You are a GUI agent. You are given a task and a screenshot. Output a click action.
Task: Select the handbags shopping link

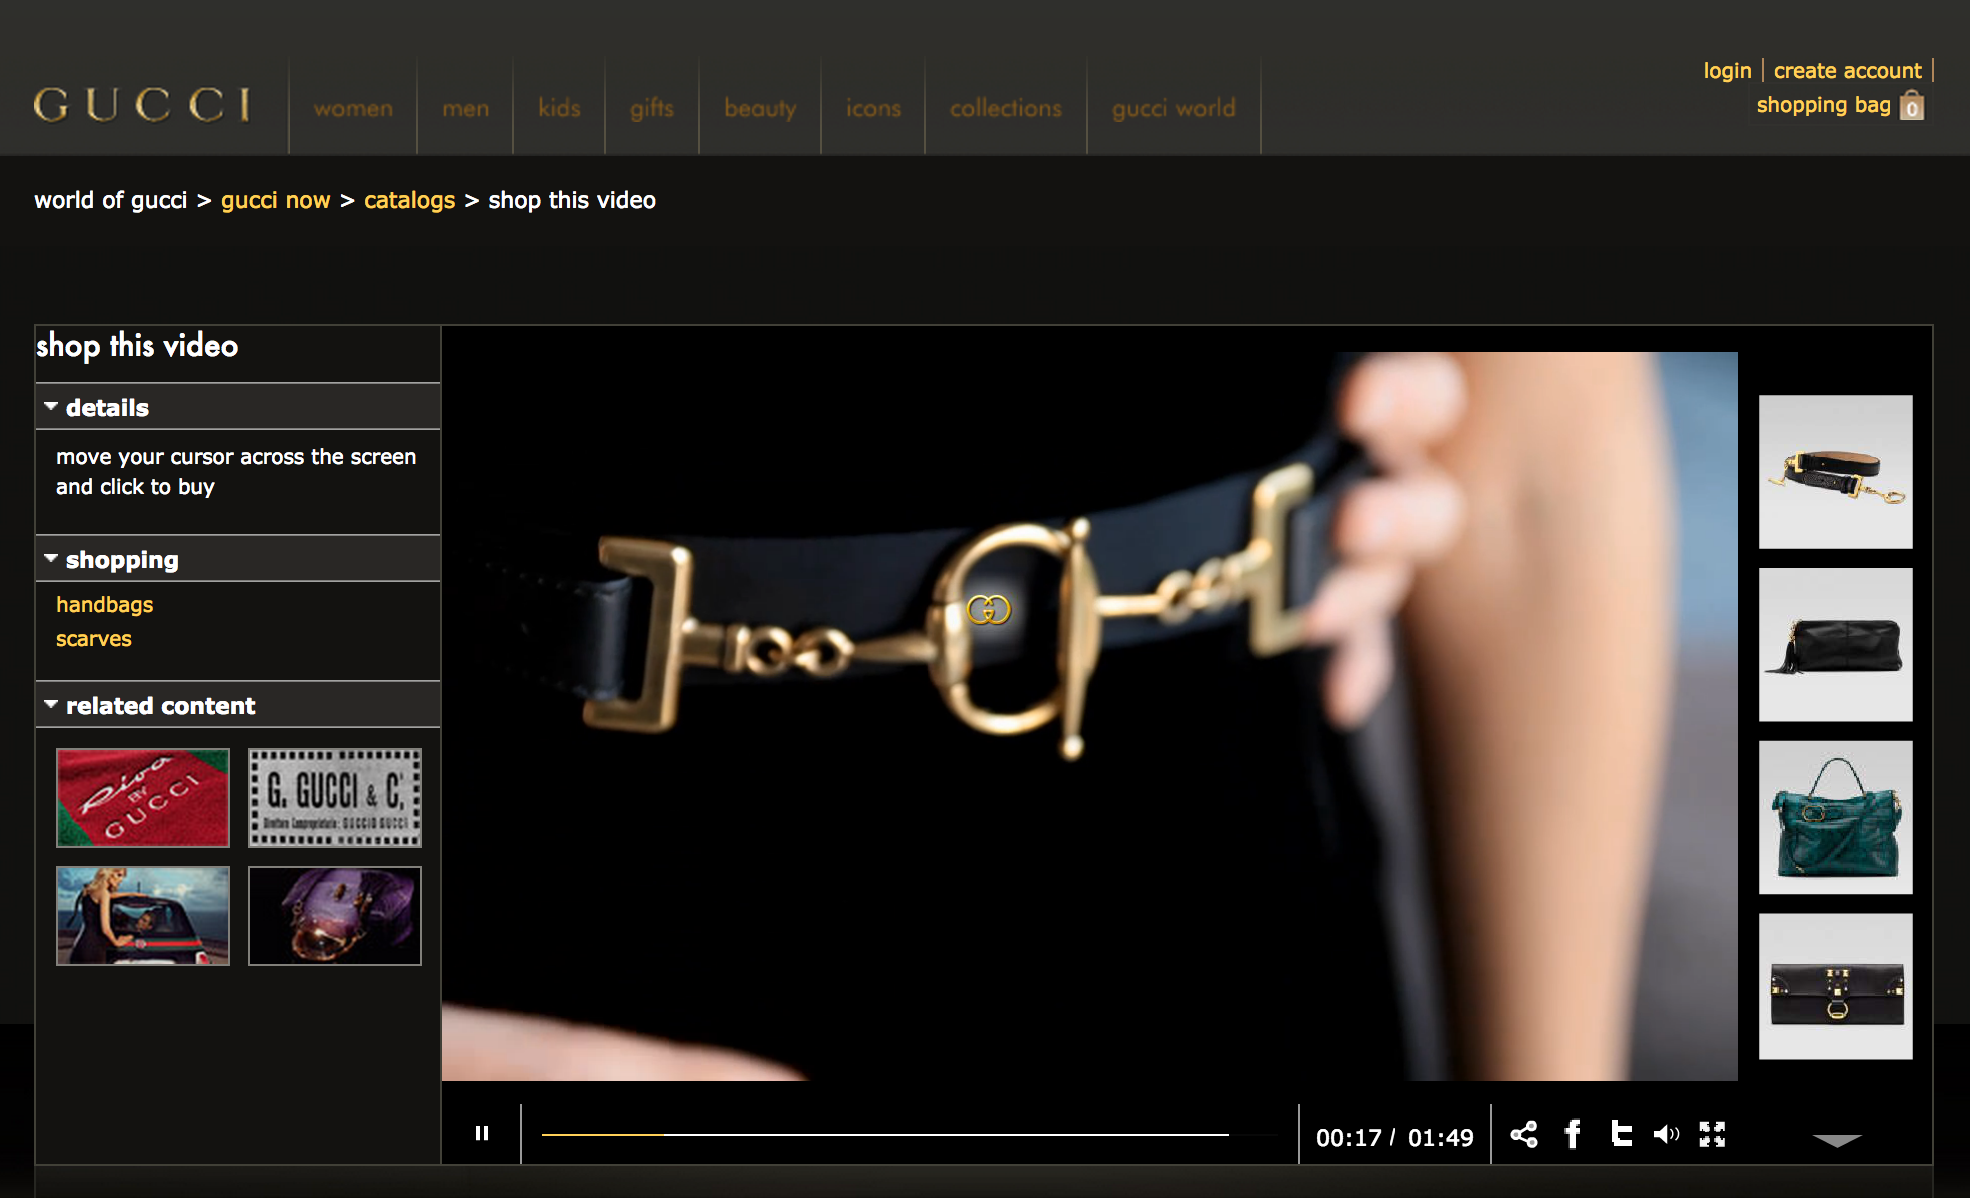[x=104, y=604]
